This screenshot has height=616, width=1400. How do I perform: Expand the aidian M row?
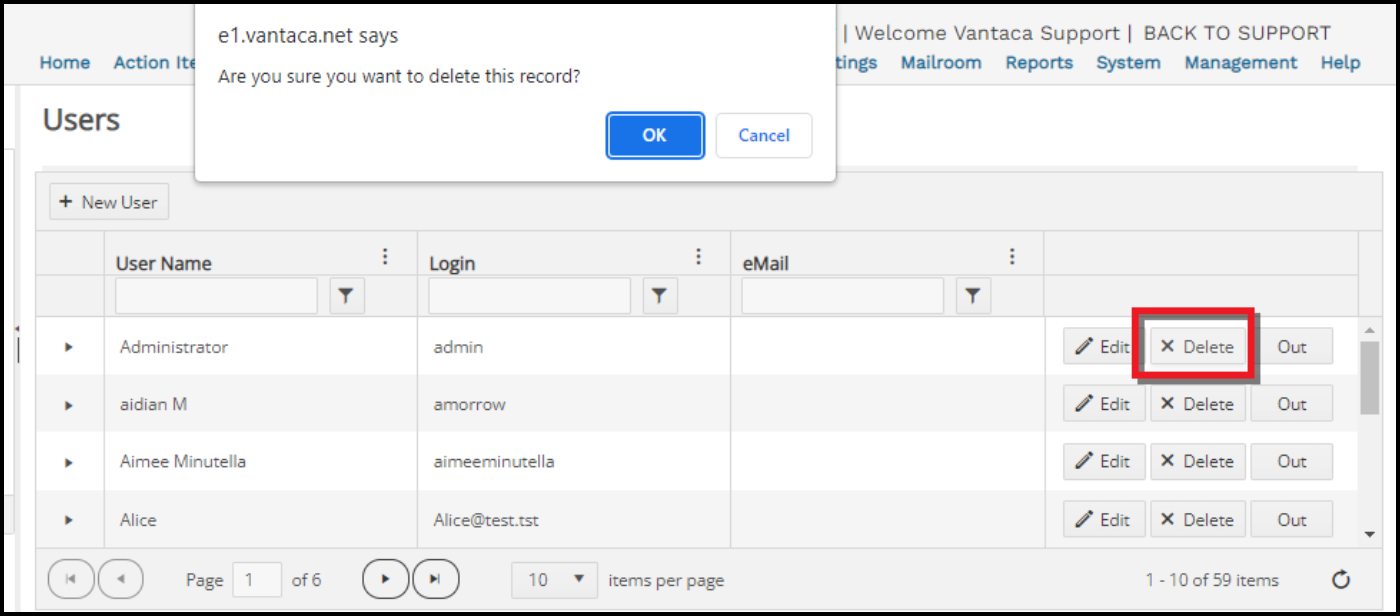[x=69, y=405]
